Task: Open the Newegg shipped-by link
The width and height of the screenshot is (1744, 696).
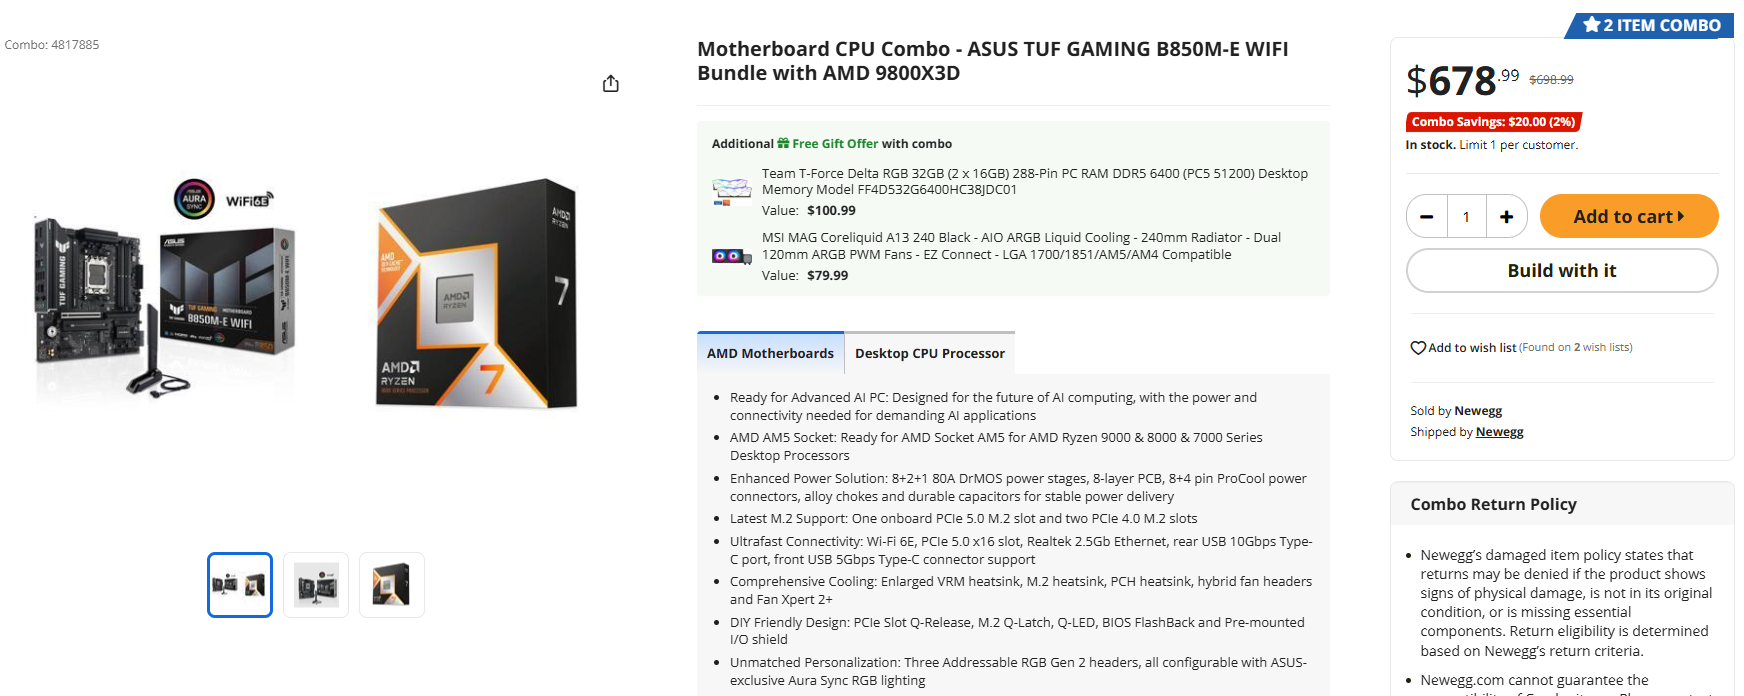Action: coord(1499,431)
